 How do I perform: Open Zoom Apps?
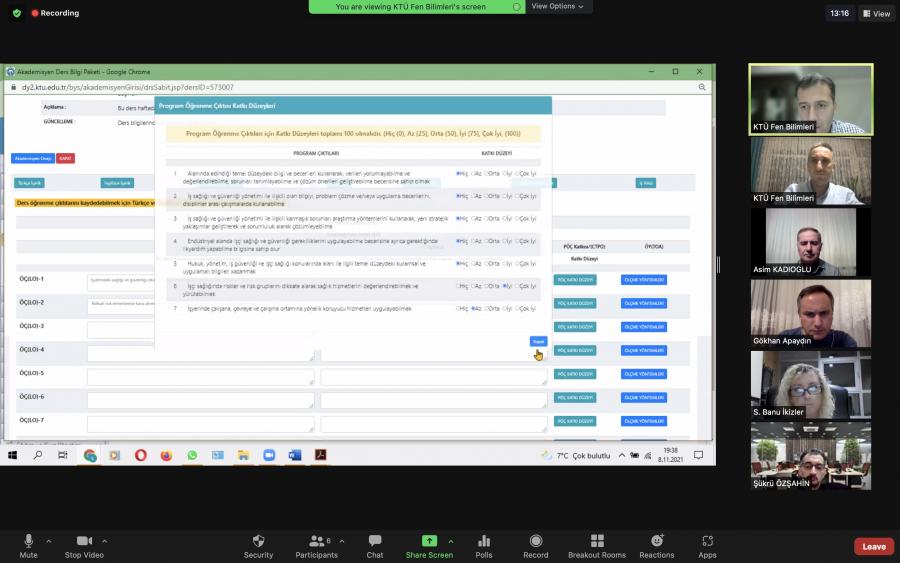[x=707, y=546]
